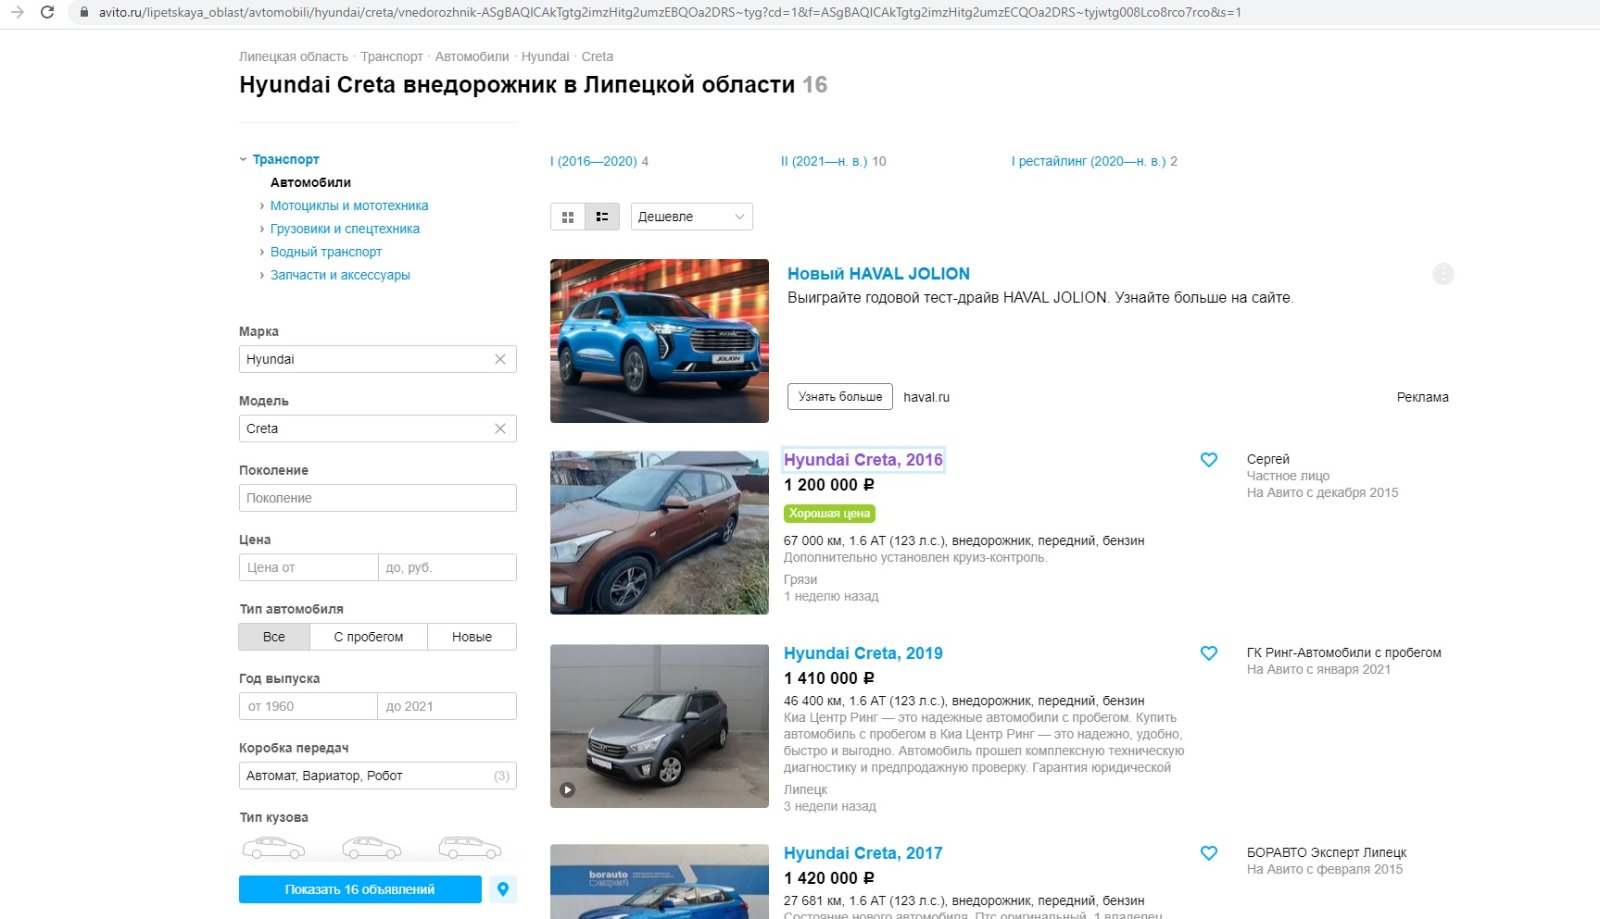Add Hyundai Creta 2019 to favorites
This screenshot has height=919, width=1600.
1209,653
